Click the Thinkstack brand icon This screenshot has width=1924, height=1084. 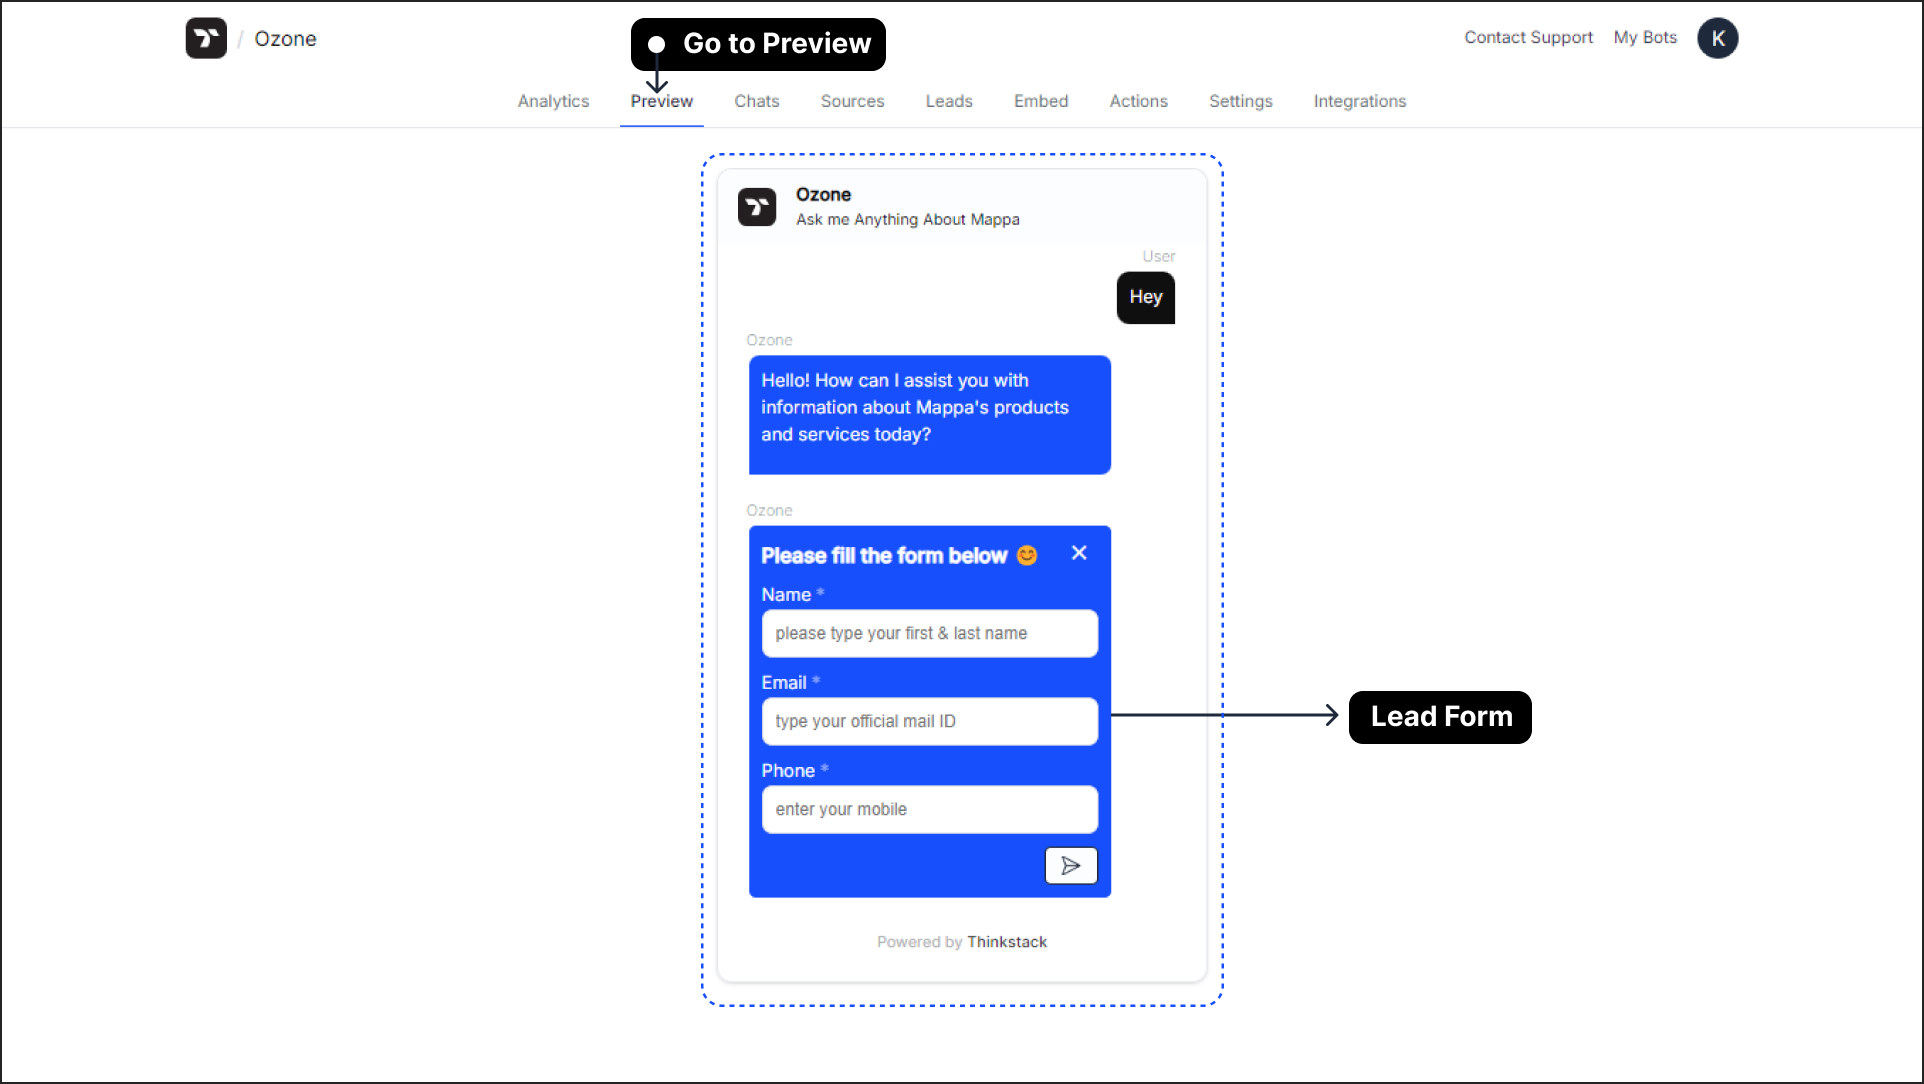[x=206, y=38]
